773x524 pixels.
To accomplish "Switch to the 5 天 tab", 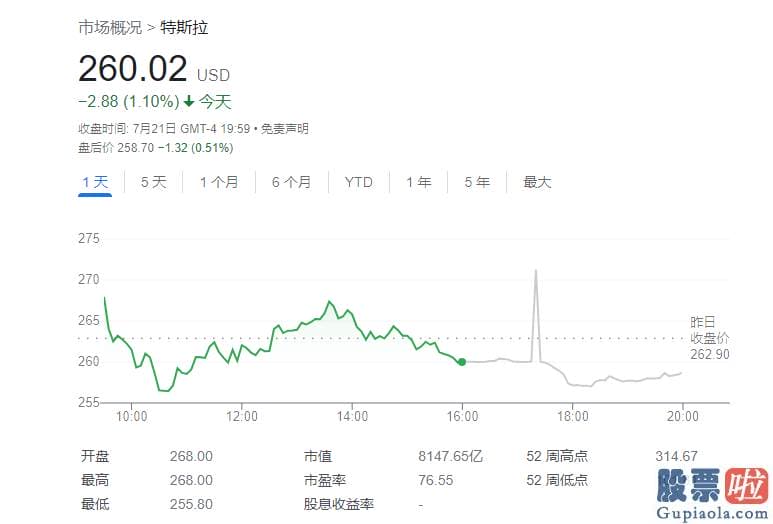I will [154, 182].
